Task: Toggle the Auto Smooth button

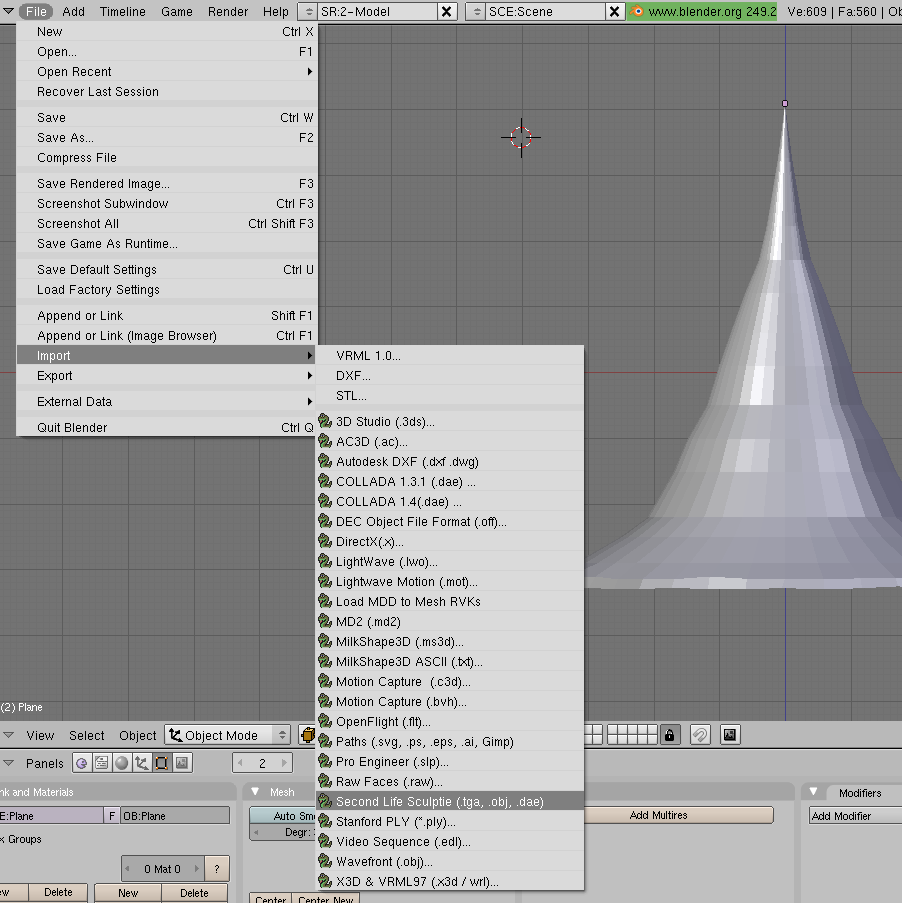Action: pyautogui.click(x=283, y=815)
